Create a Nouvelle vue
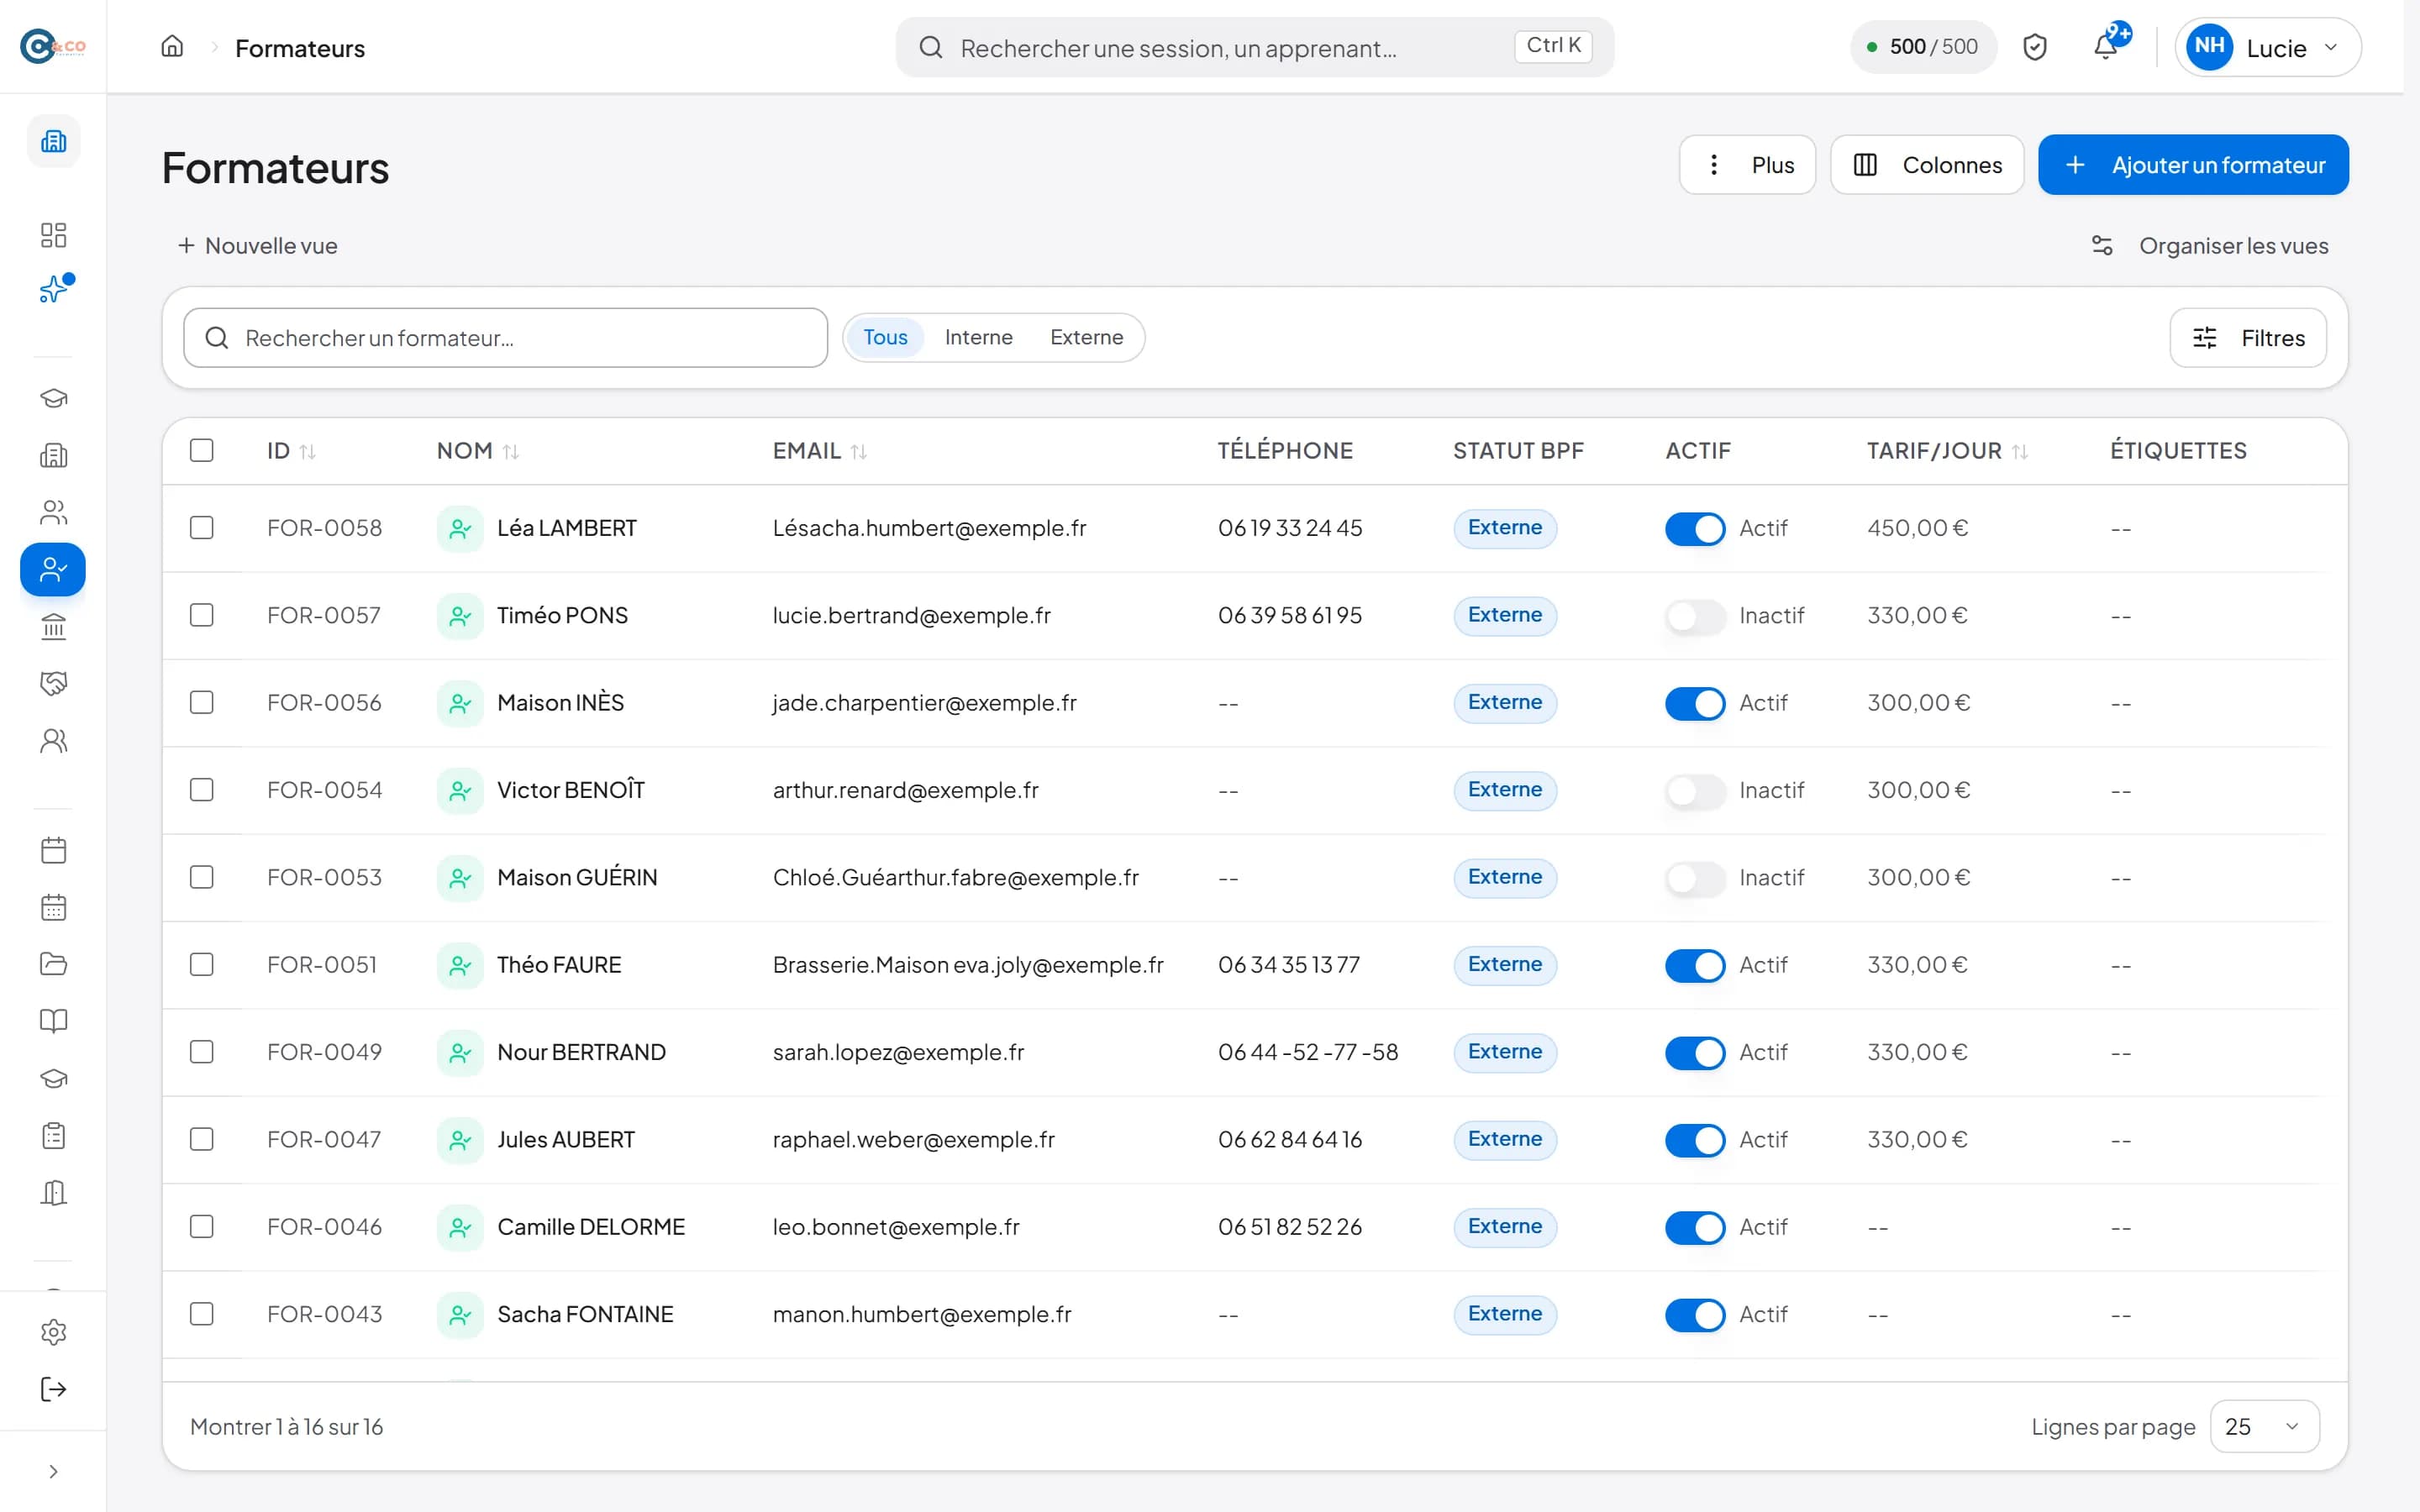 click(x=258, y=246)
